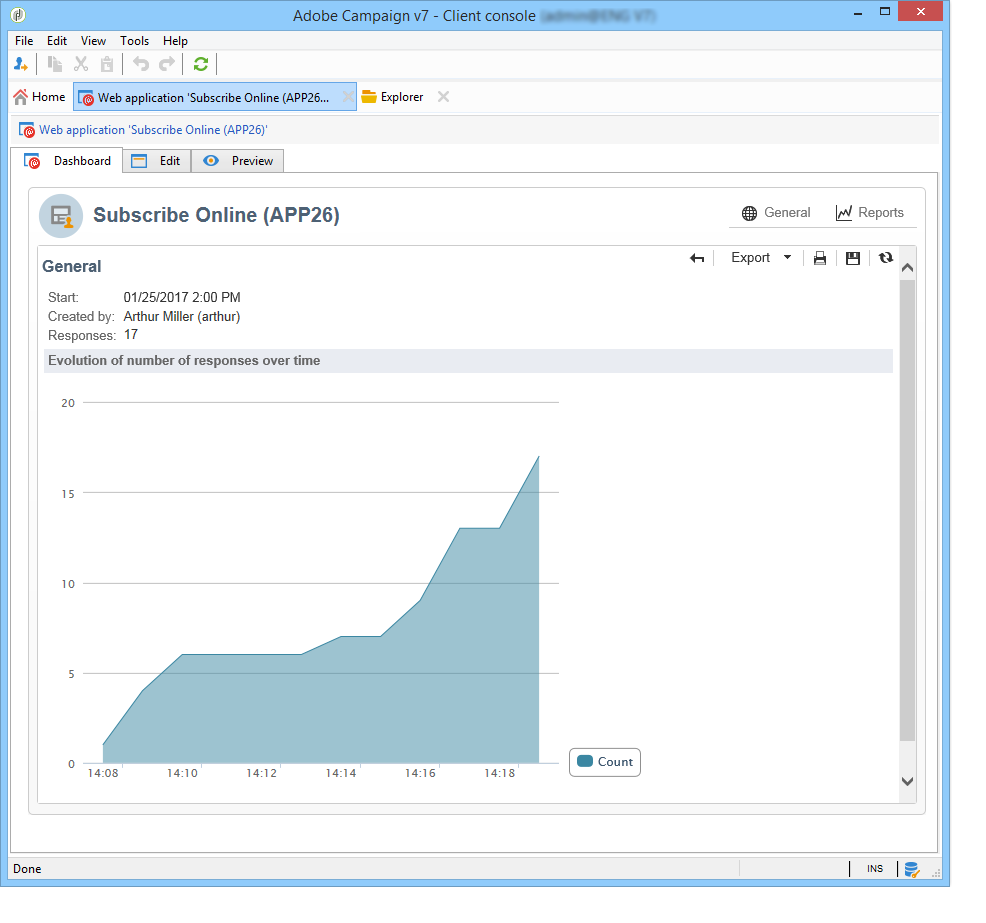Open the View menu
Screen dimensions: 986x923
93,41
